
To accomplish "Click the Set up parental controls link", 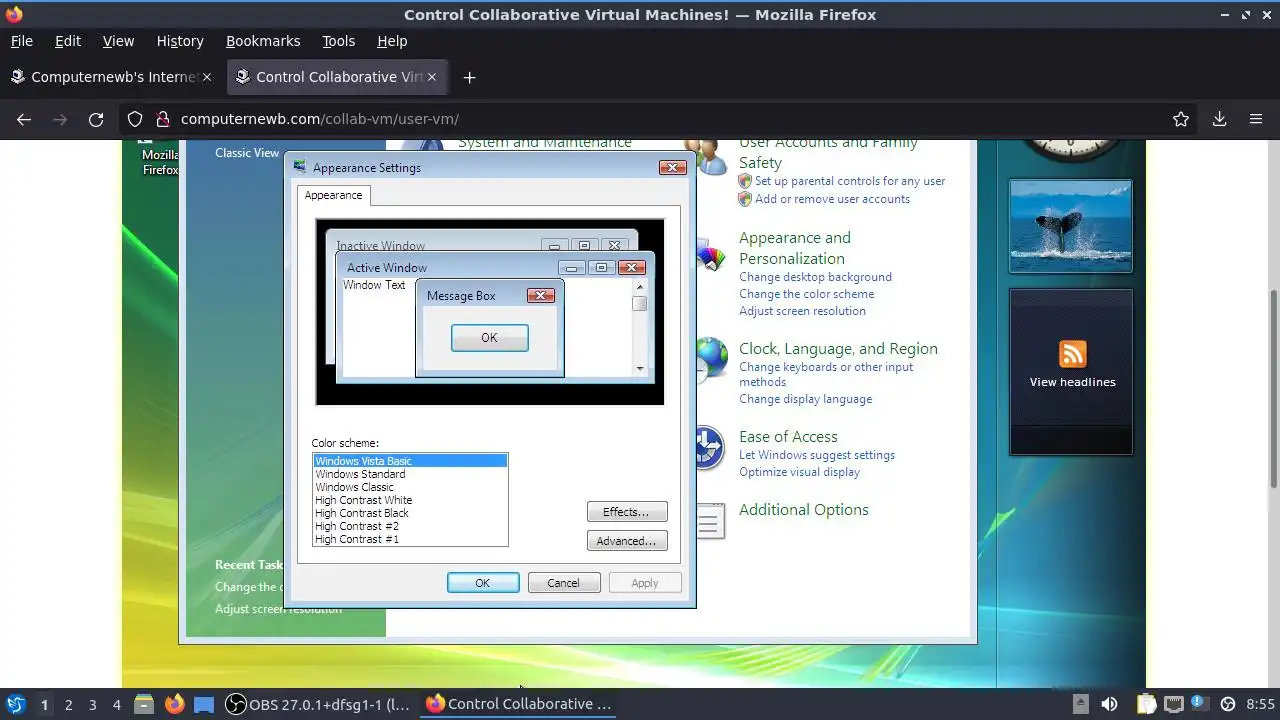I will coord(850,181).
